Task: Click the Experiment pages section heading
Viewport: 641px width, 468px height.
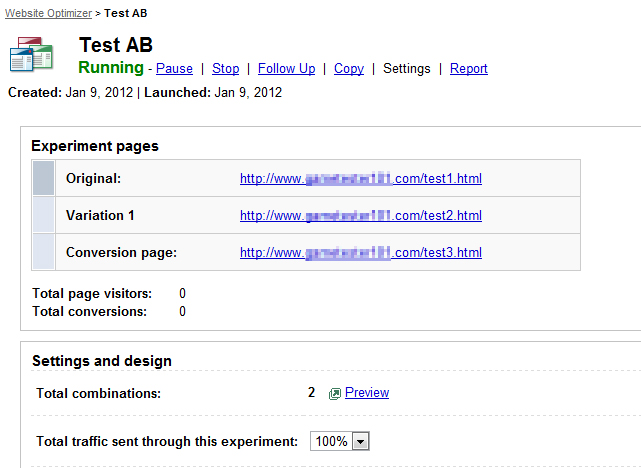Action: (95, 146)
